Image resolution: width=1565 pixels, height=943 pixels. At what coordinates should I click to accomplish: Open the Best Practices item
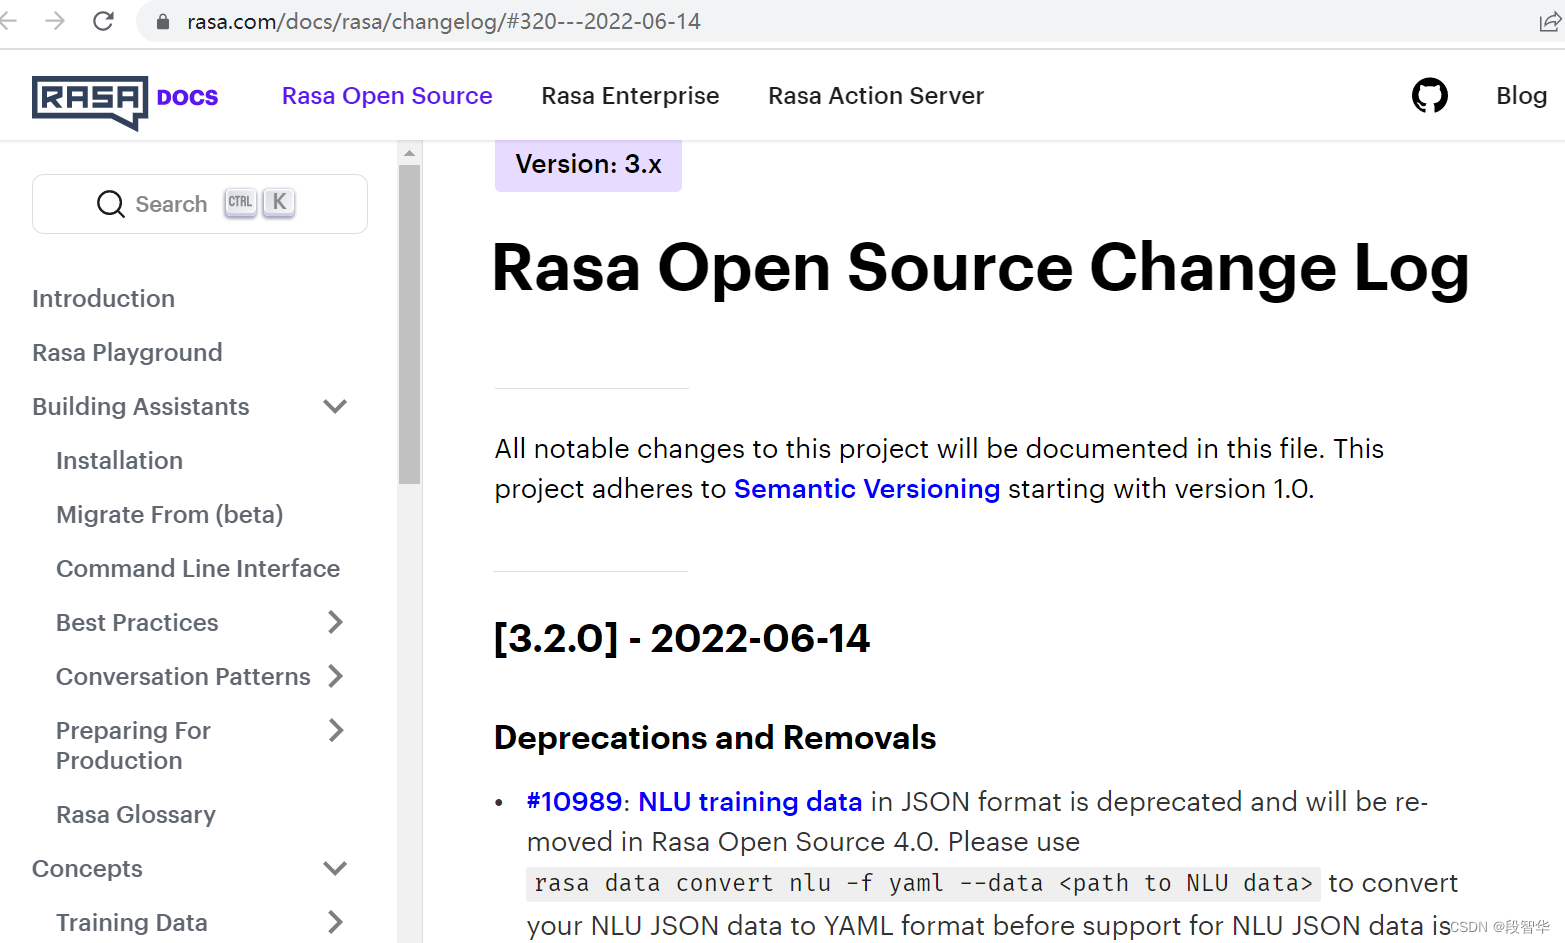[x=137, y=623]
